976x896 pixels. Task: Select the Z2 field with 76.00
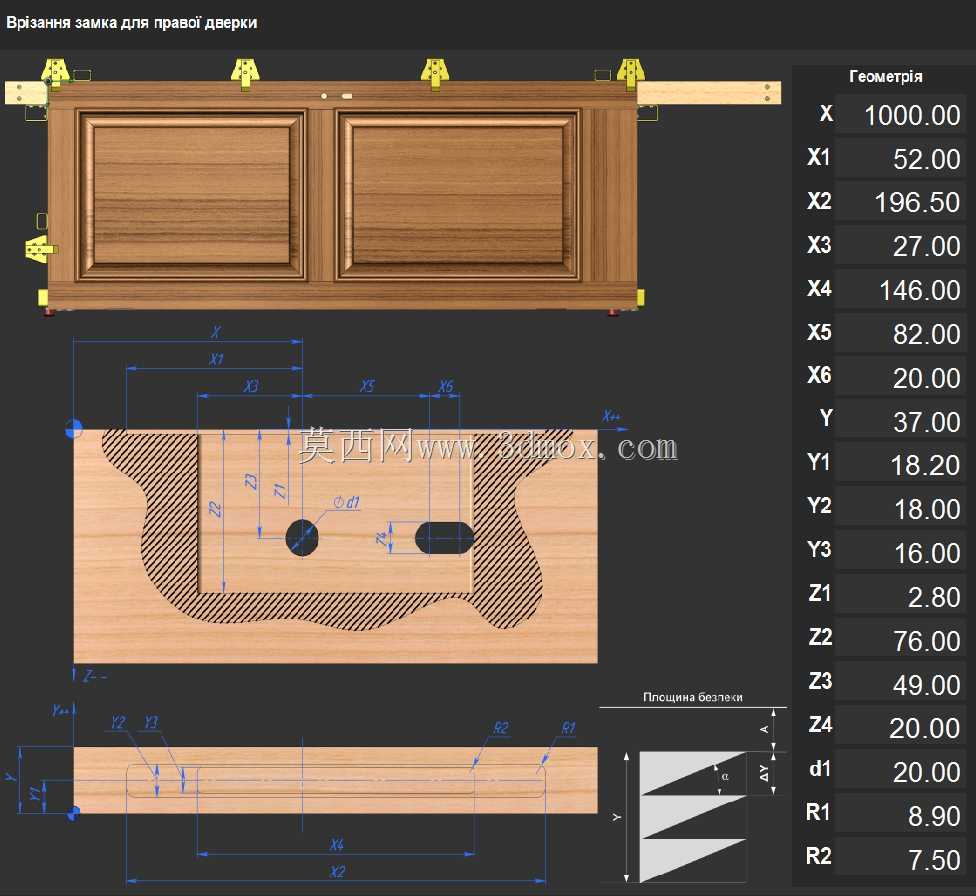900,640
